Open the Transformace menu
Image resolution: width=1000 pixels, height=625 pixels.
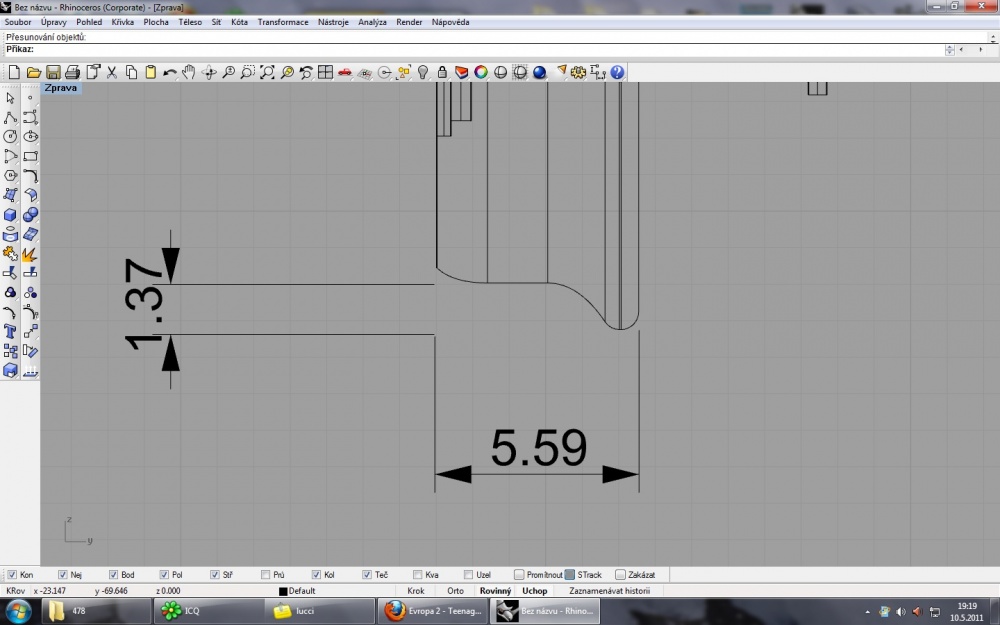pos(283,22)
